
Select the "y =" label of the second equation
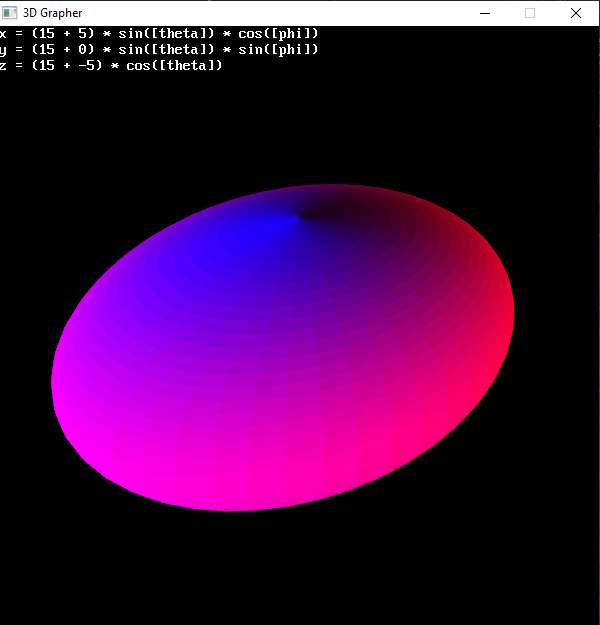click(x=9, y=49)
